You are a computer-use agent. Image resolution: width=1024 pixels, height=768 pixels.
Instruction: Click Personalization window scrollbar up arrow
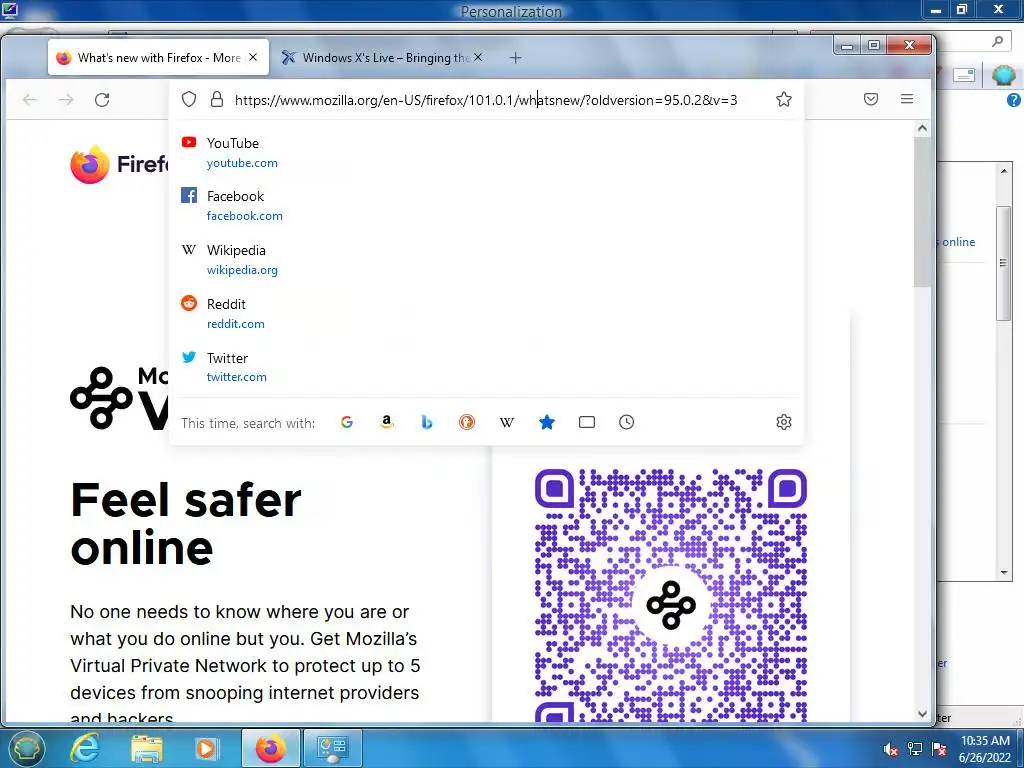tap(1004, 170)
